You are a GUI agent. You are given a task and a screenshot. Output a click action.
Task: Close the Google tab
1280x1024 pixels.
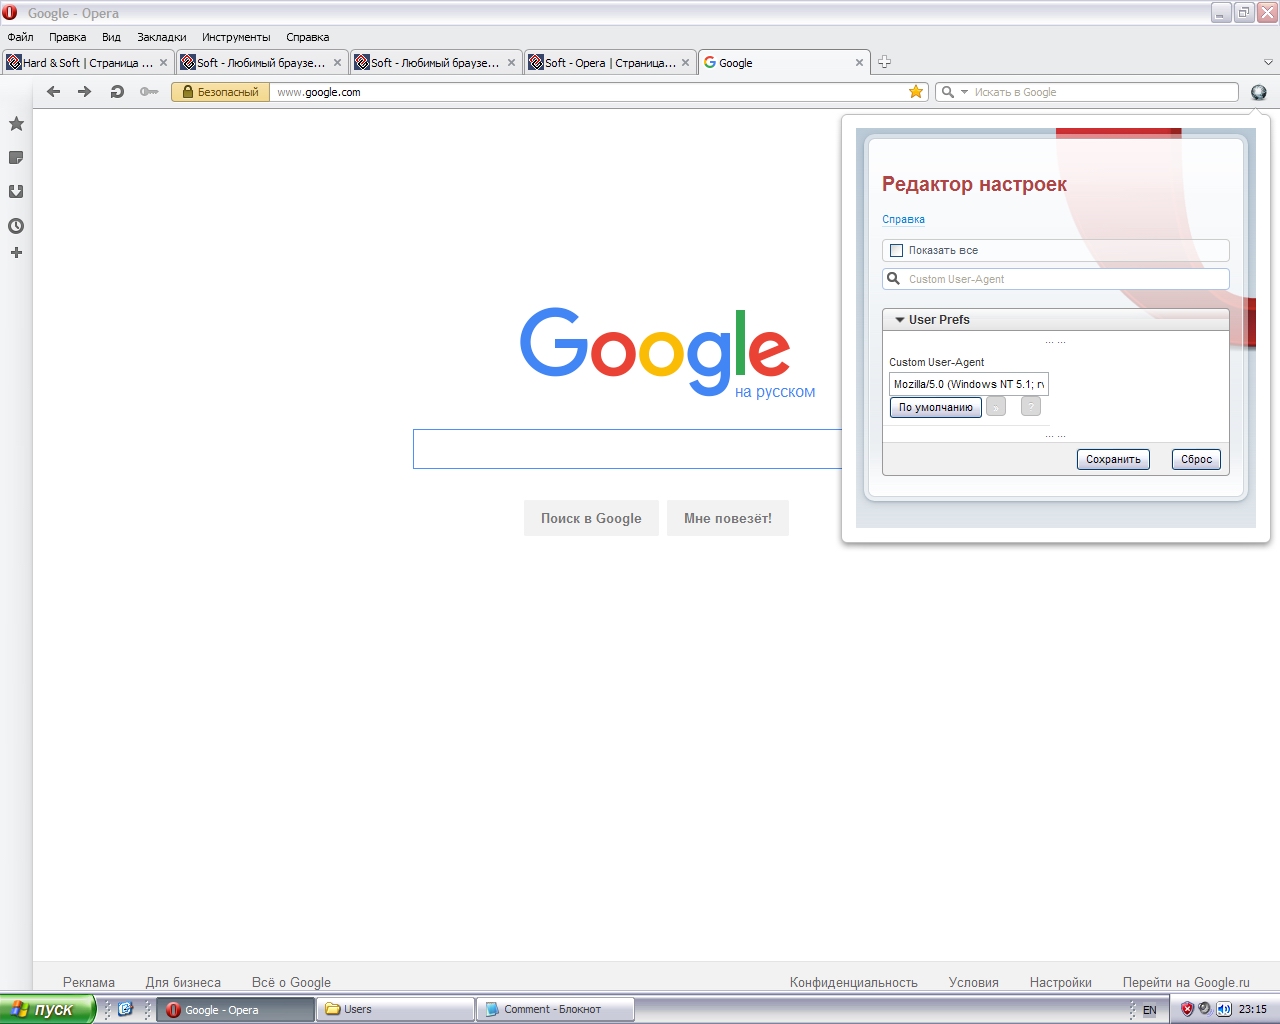859,62
